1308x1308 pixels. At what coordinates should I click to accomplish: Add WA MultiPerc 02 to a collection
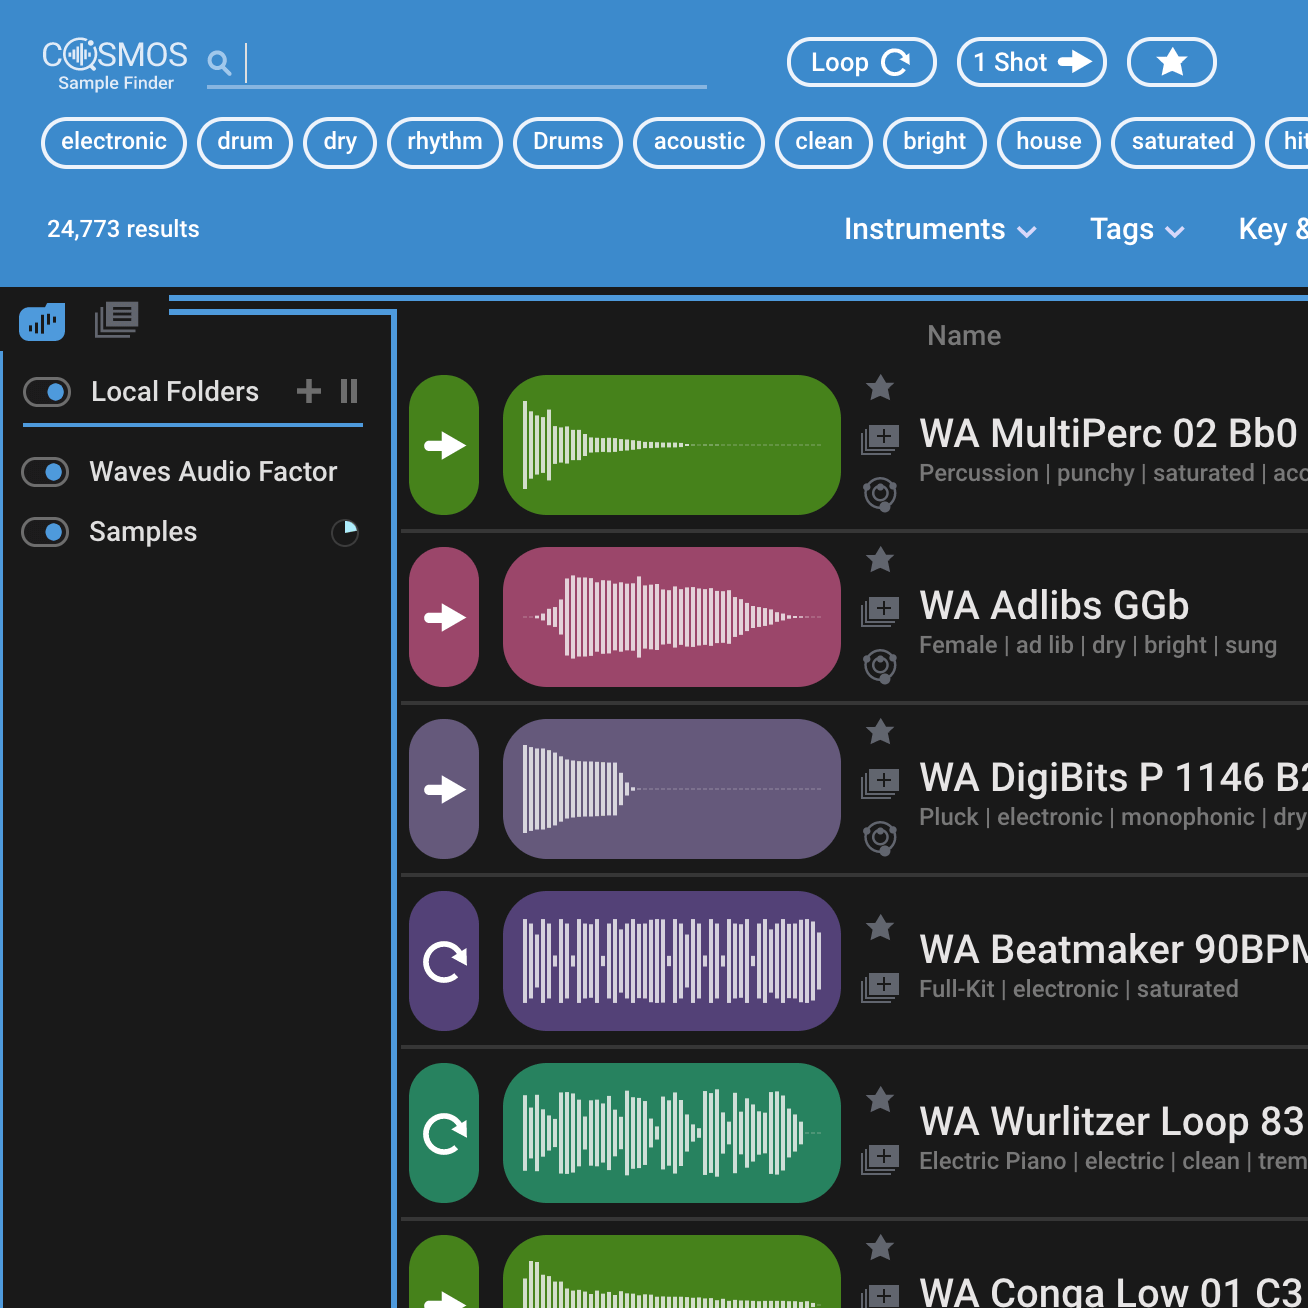point(880,439)
